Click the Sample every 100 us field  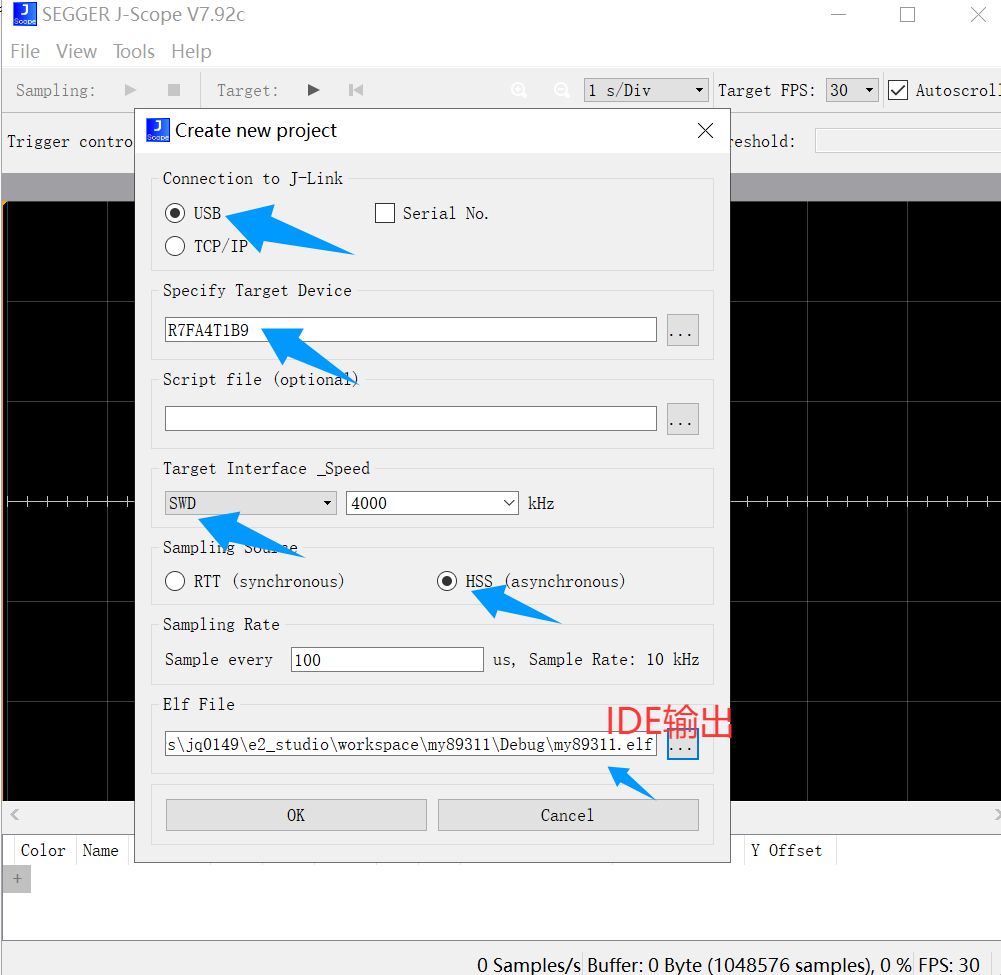[387, 660]
